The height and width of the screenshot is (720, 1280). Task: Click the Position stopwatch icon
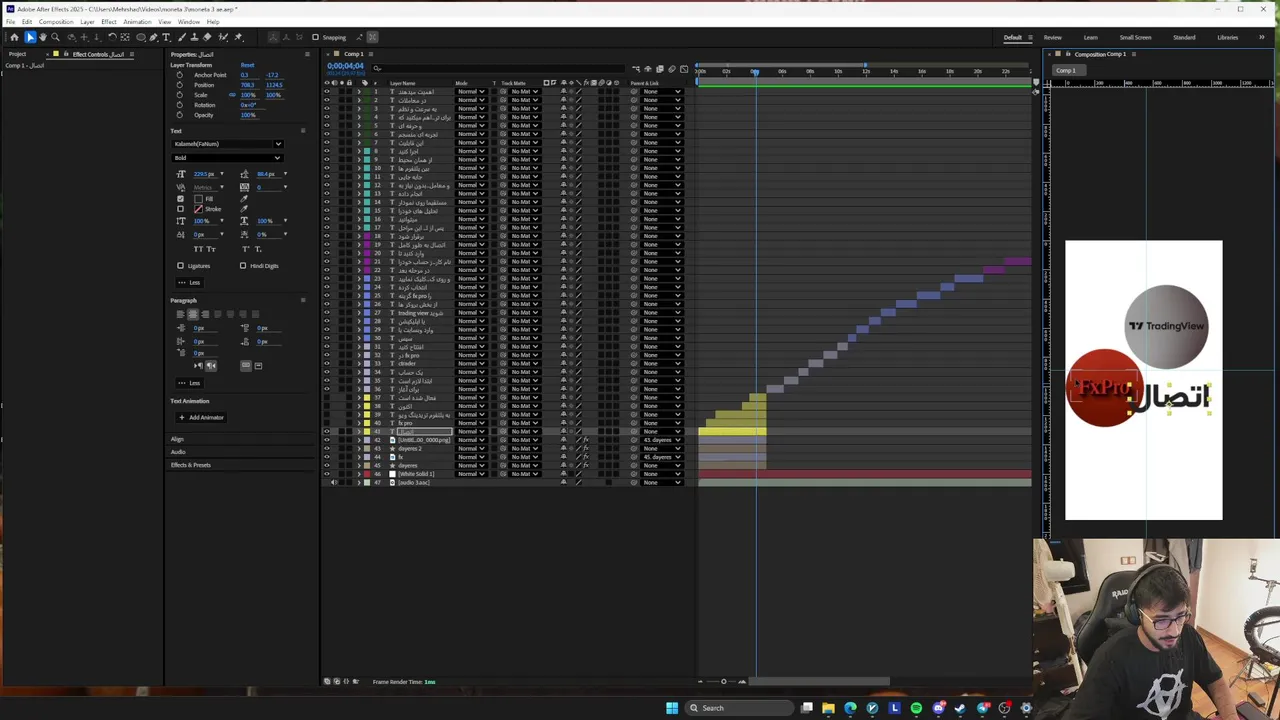click(x=180, y=85)
